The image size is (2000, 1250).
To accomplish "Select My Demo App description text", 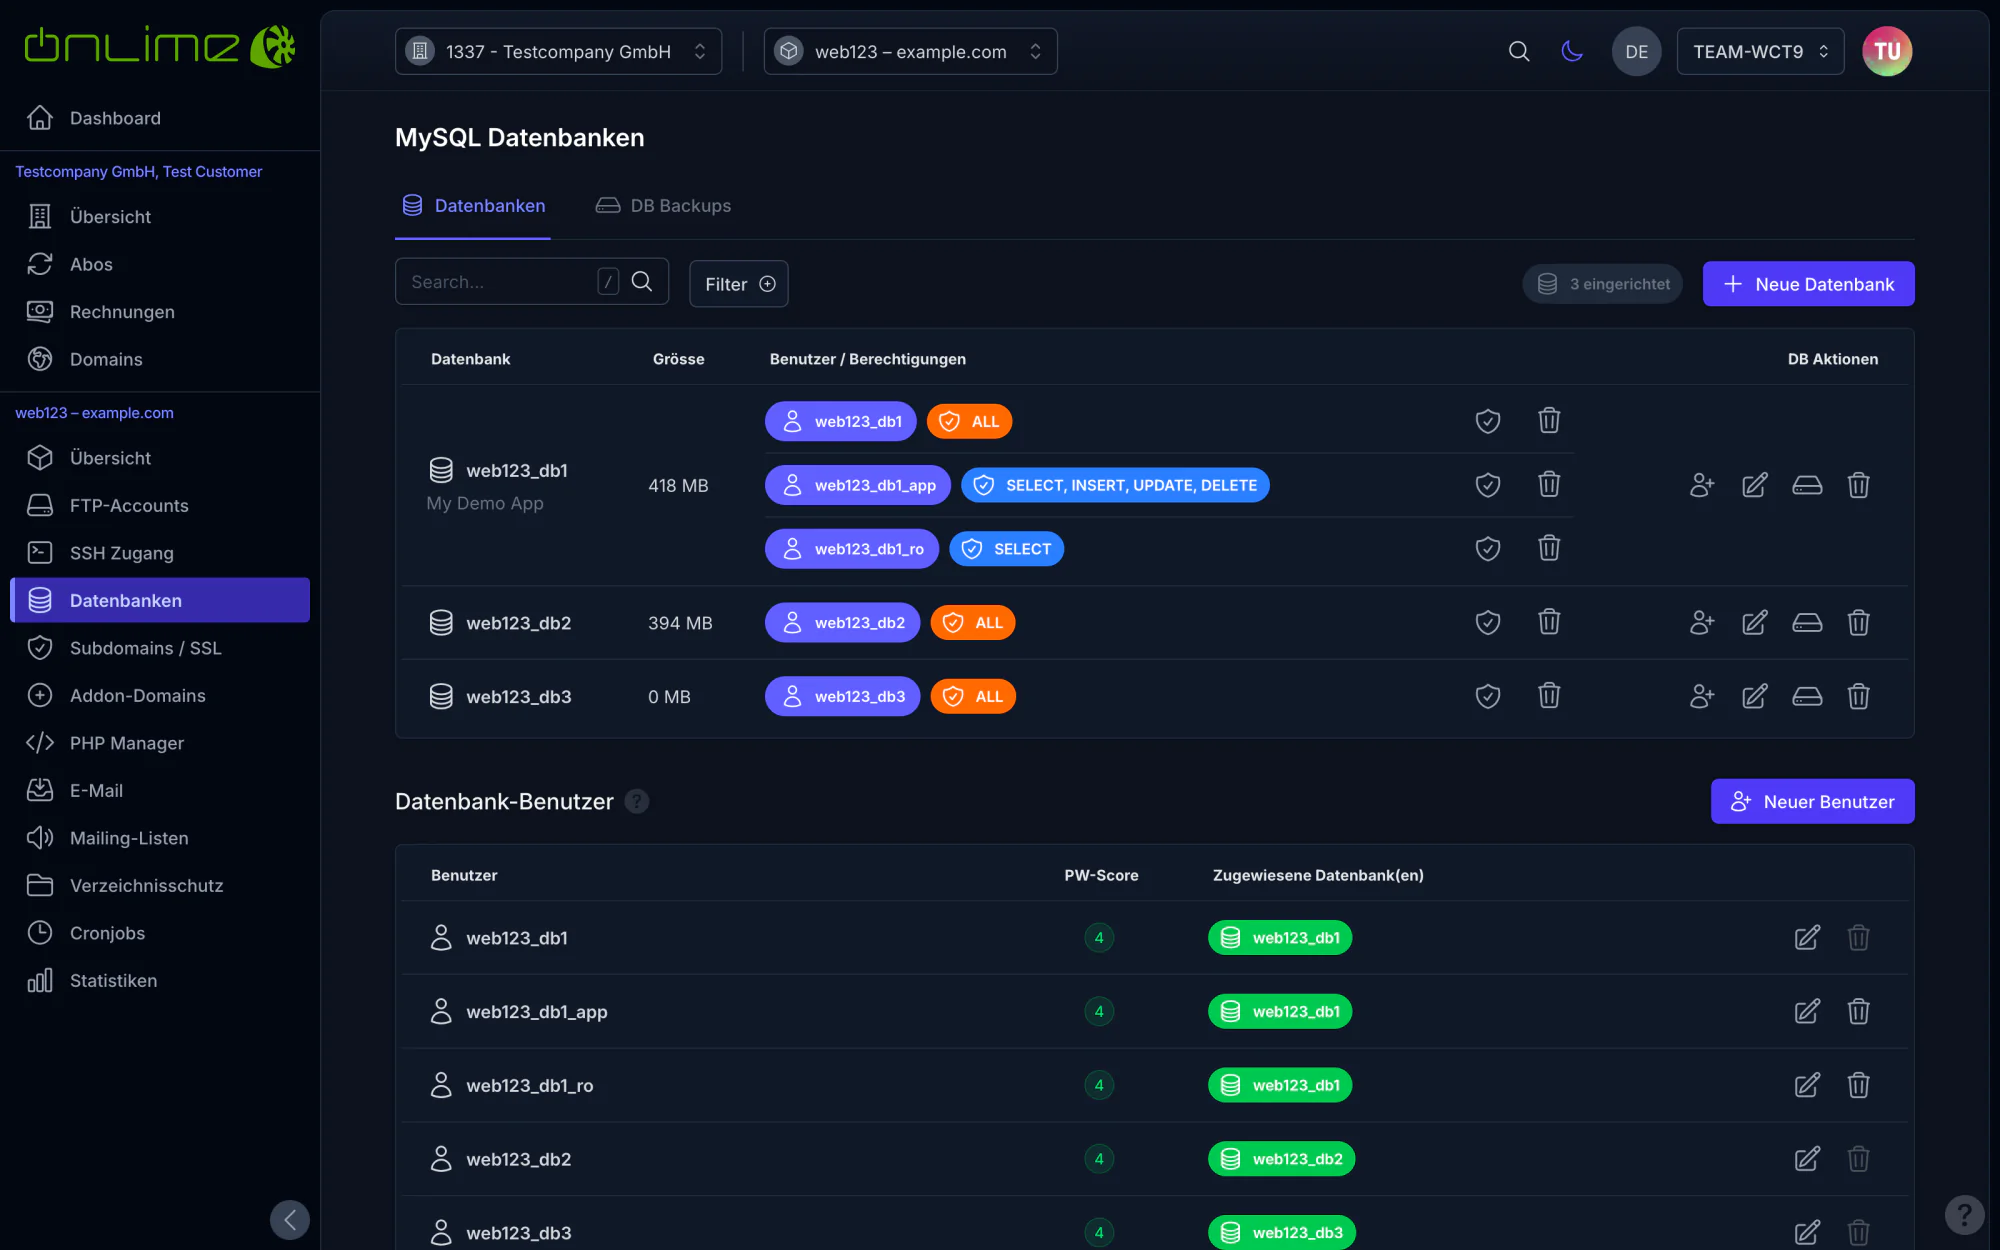I will coord(485,503).
